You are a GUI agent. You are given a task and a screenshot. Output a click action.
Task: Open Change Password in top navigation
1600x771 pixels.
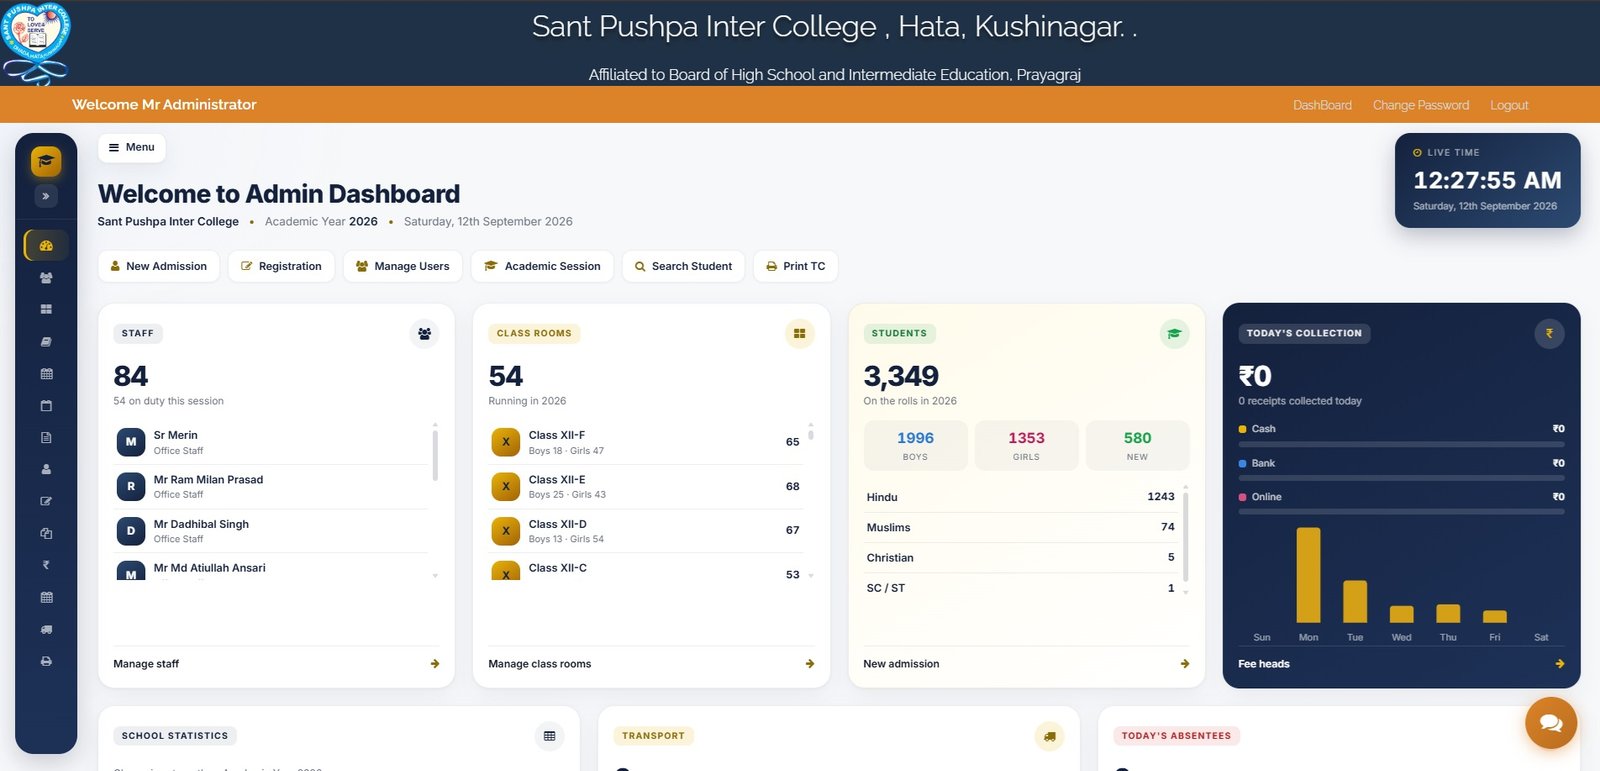click(x=1421, y=105)
